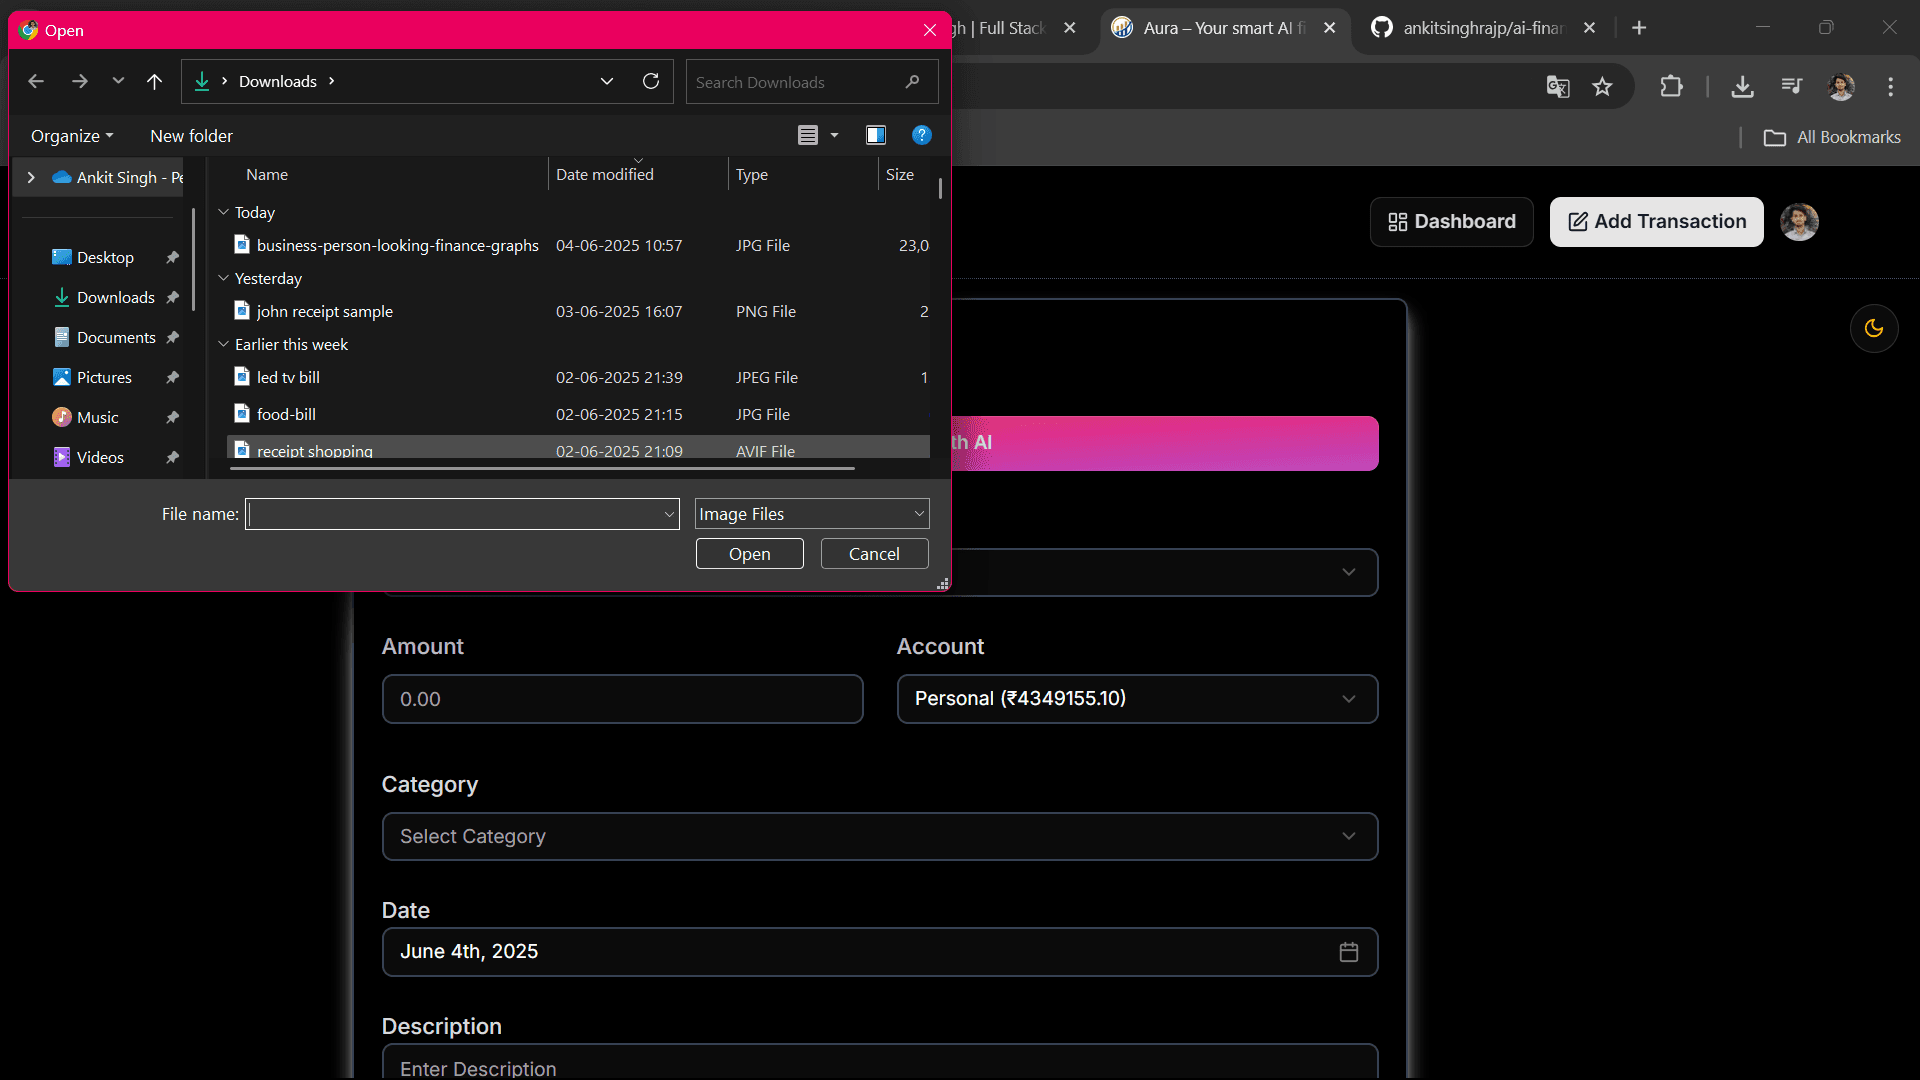Select led tv bill file
1920x1080 pixels.
[580, 377]
